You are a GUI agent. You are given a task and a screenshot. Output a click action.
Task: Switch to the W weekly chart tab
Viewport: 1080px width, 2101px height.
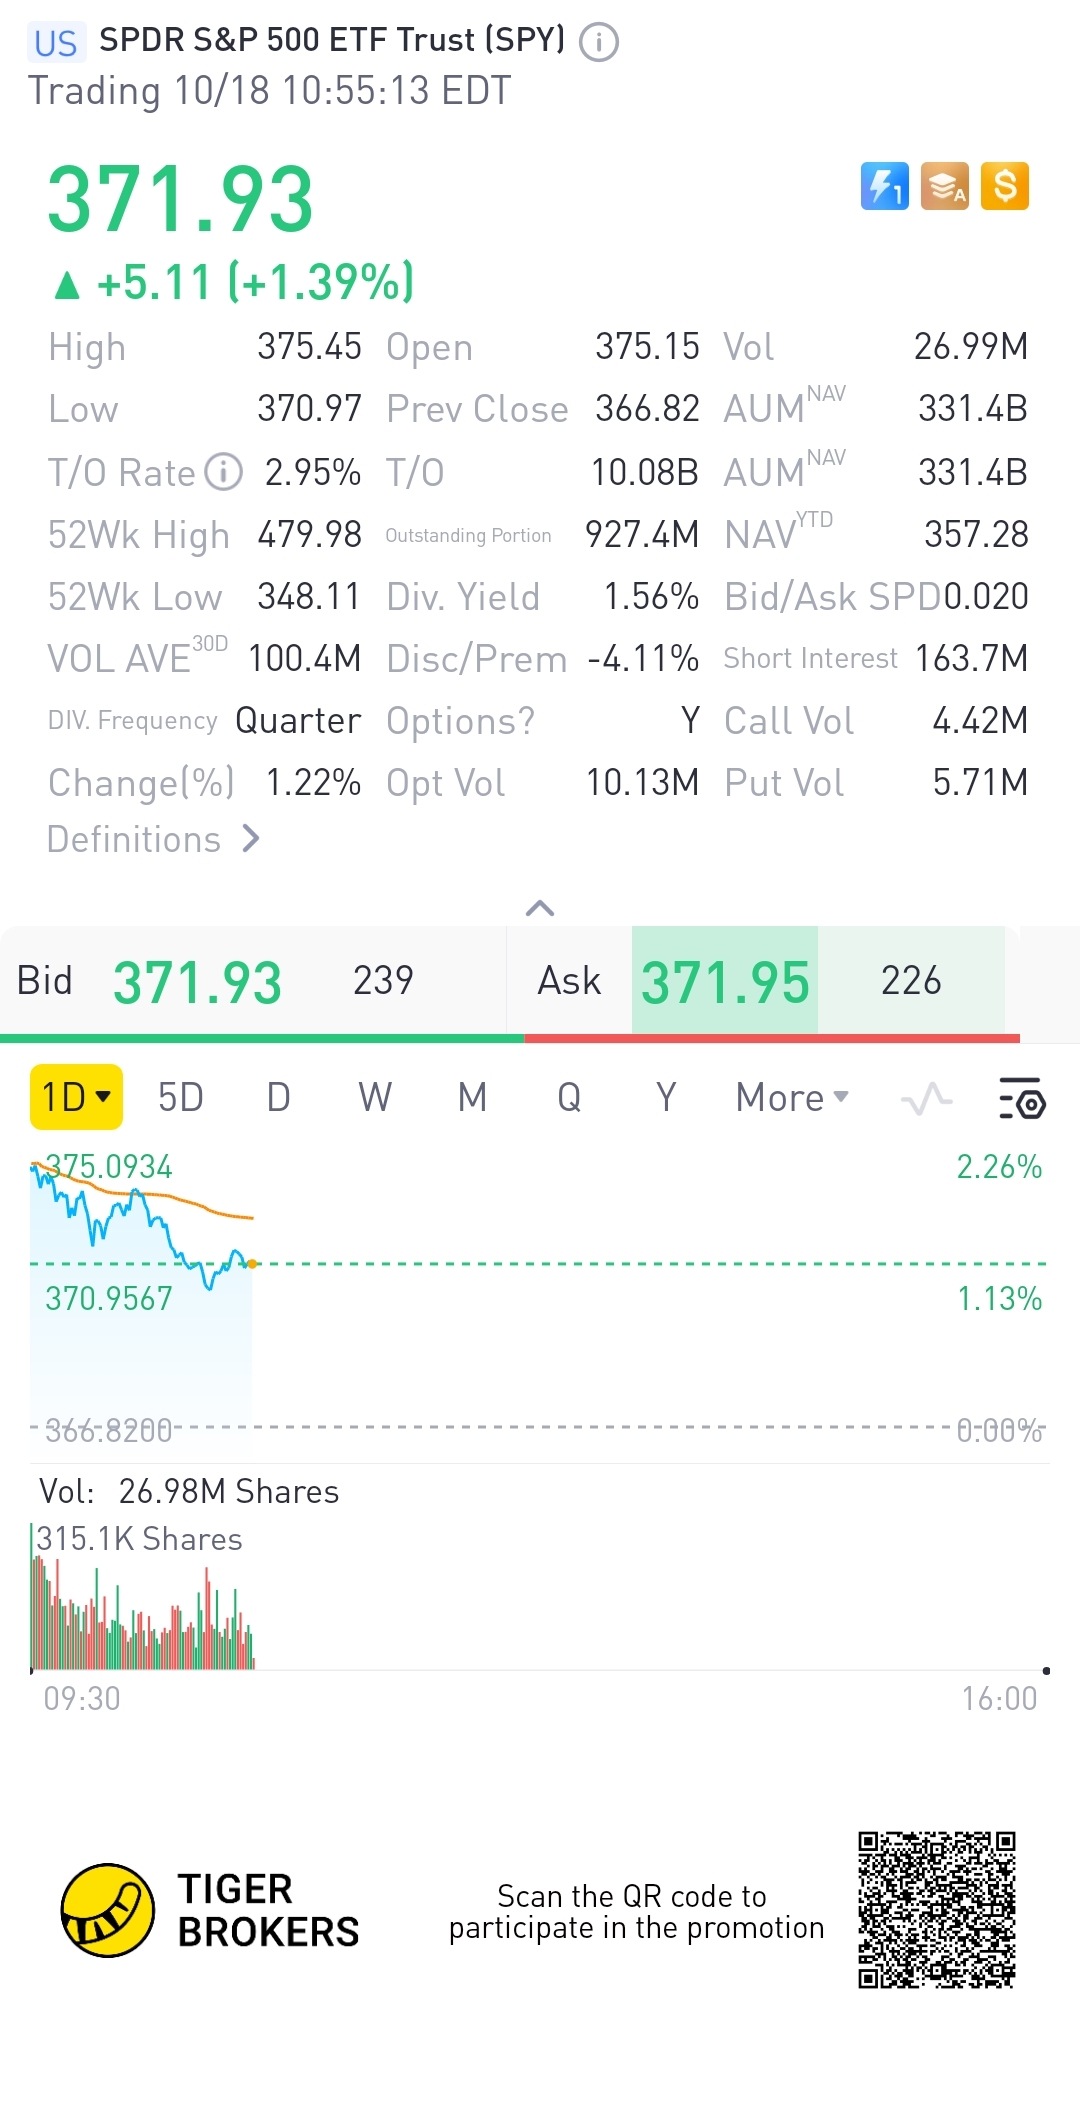375,1098
